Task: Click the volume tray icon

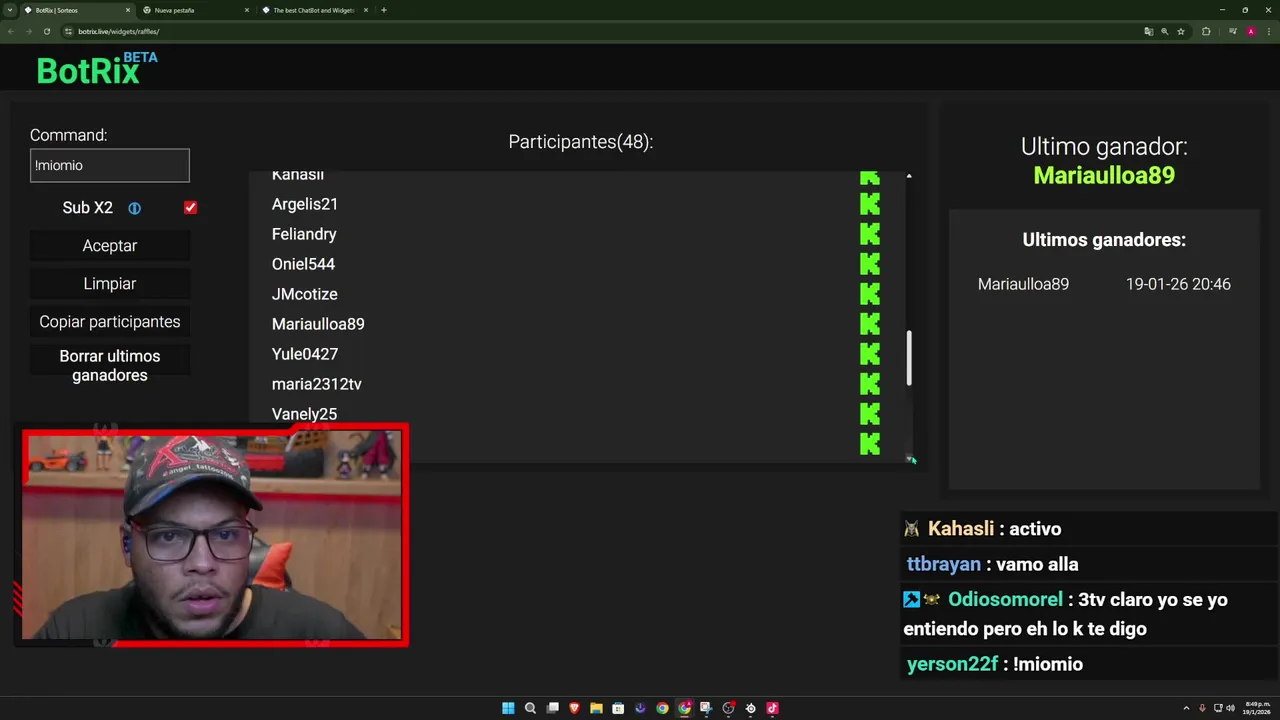Action: click(1230, 708)
